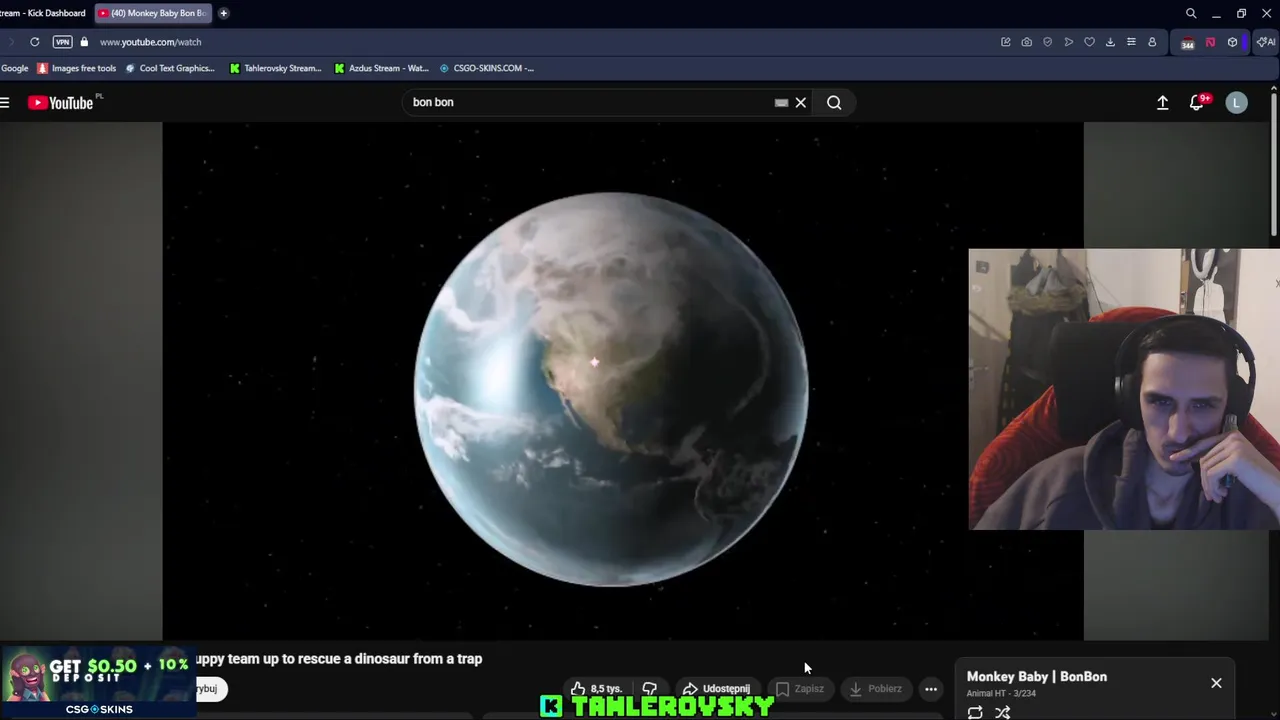Open Tahlerovsky Stream bookmark

point(276,68)
